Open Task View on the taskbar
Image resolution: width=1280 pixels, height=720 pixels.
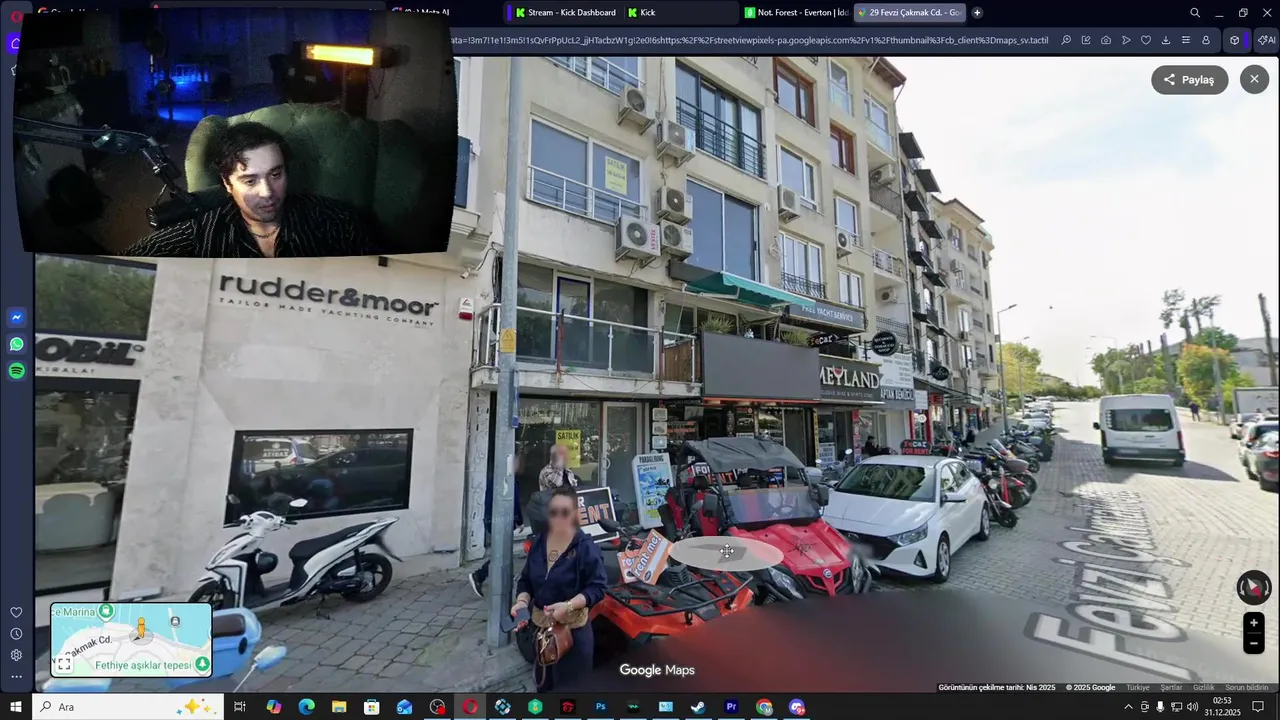(x=240, y=707)
